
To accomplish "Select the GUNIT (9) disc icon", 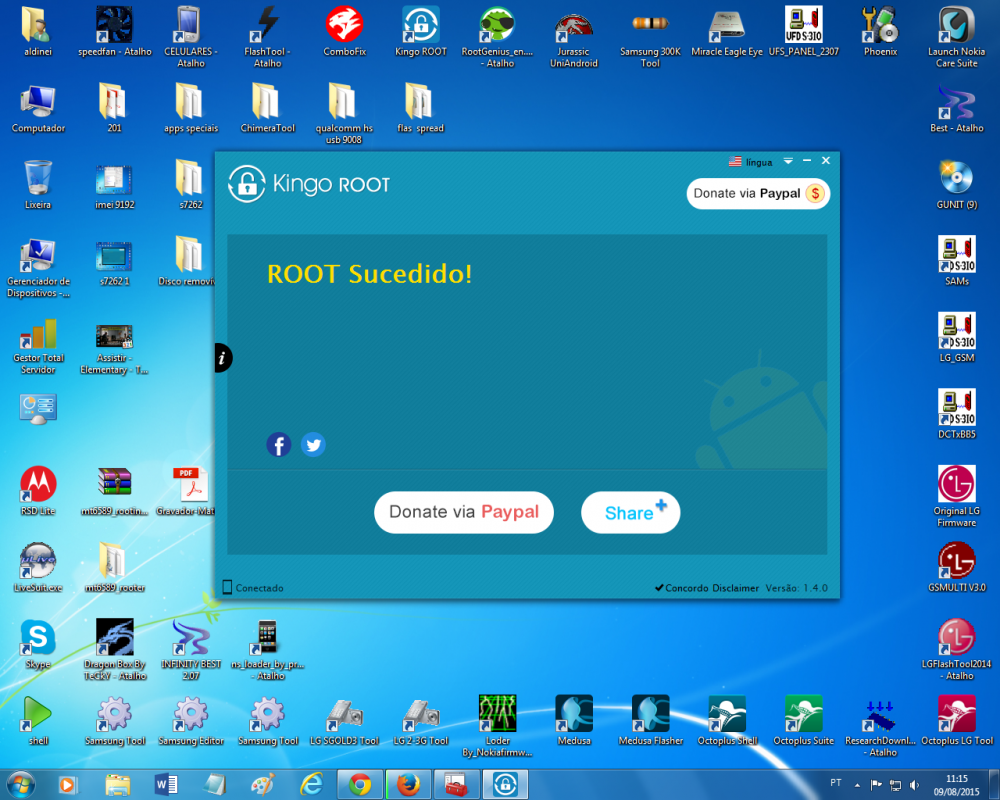I will click(x=957, y=185).
